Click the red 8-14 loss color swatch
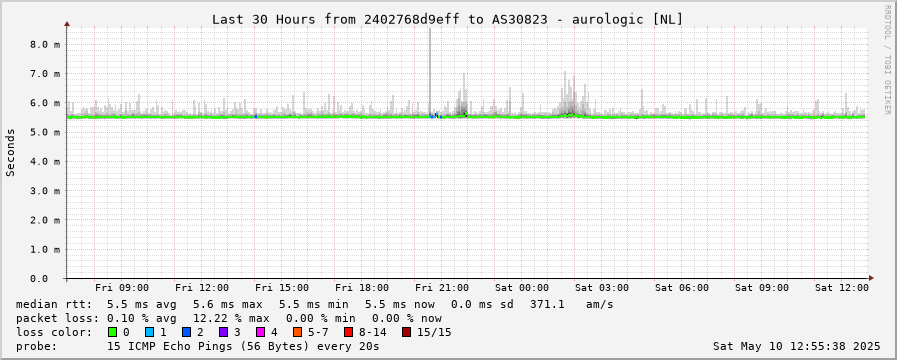The height and width of the screenshot is (360, 897). tap(348, 332)
